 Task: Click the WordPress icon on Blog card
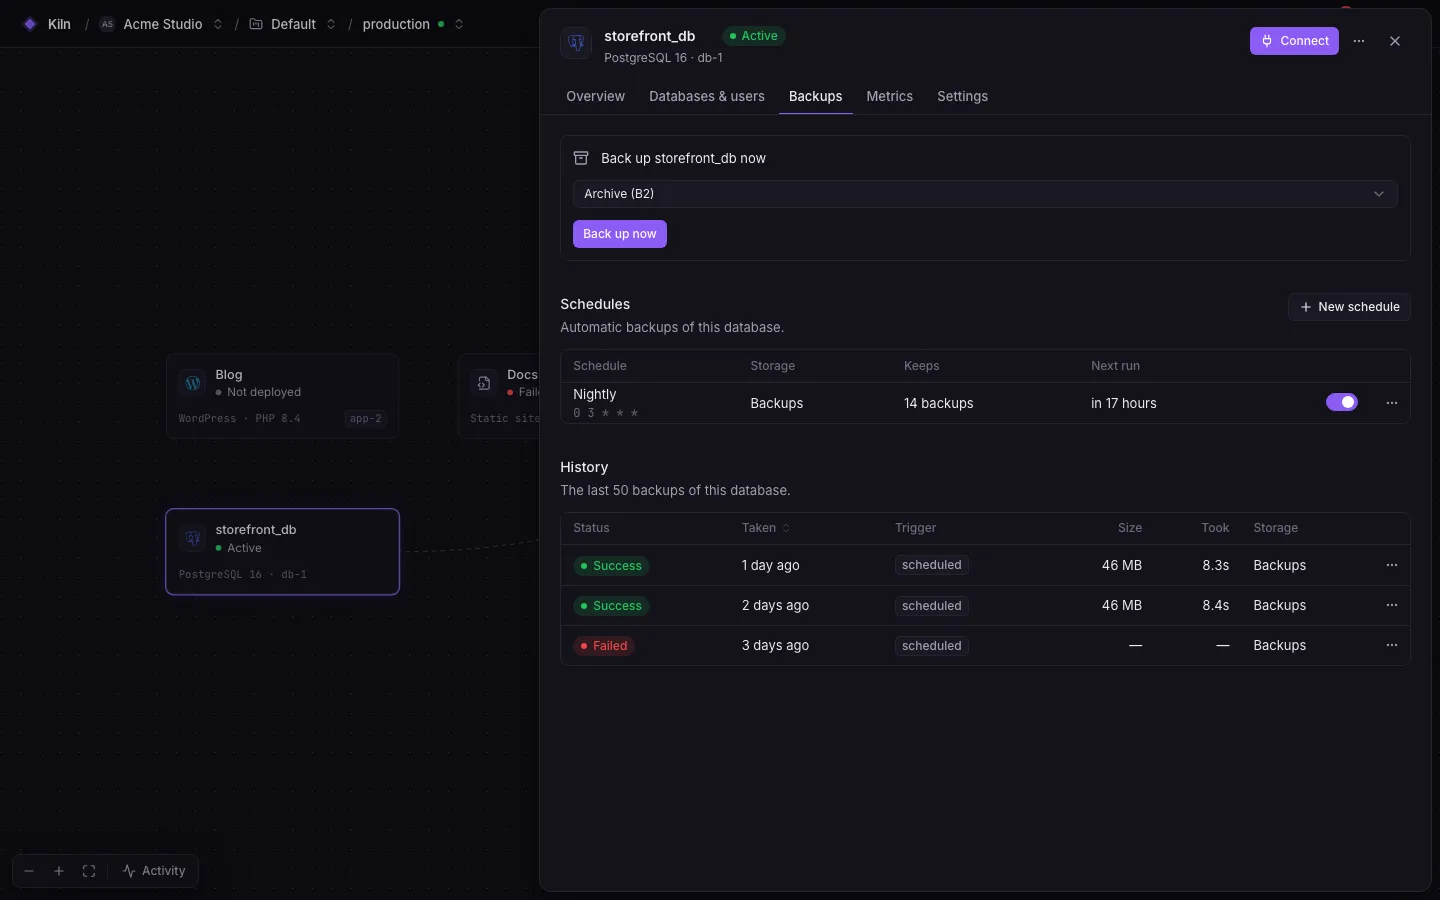tap(192, 383)
